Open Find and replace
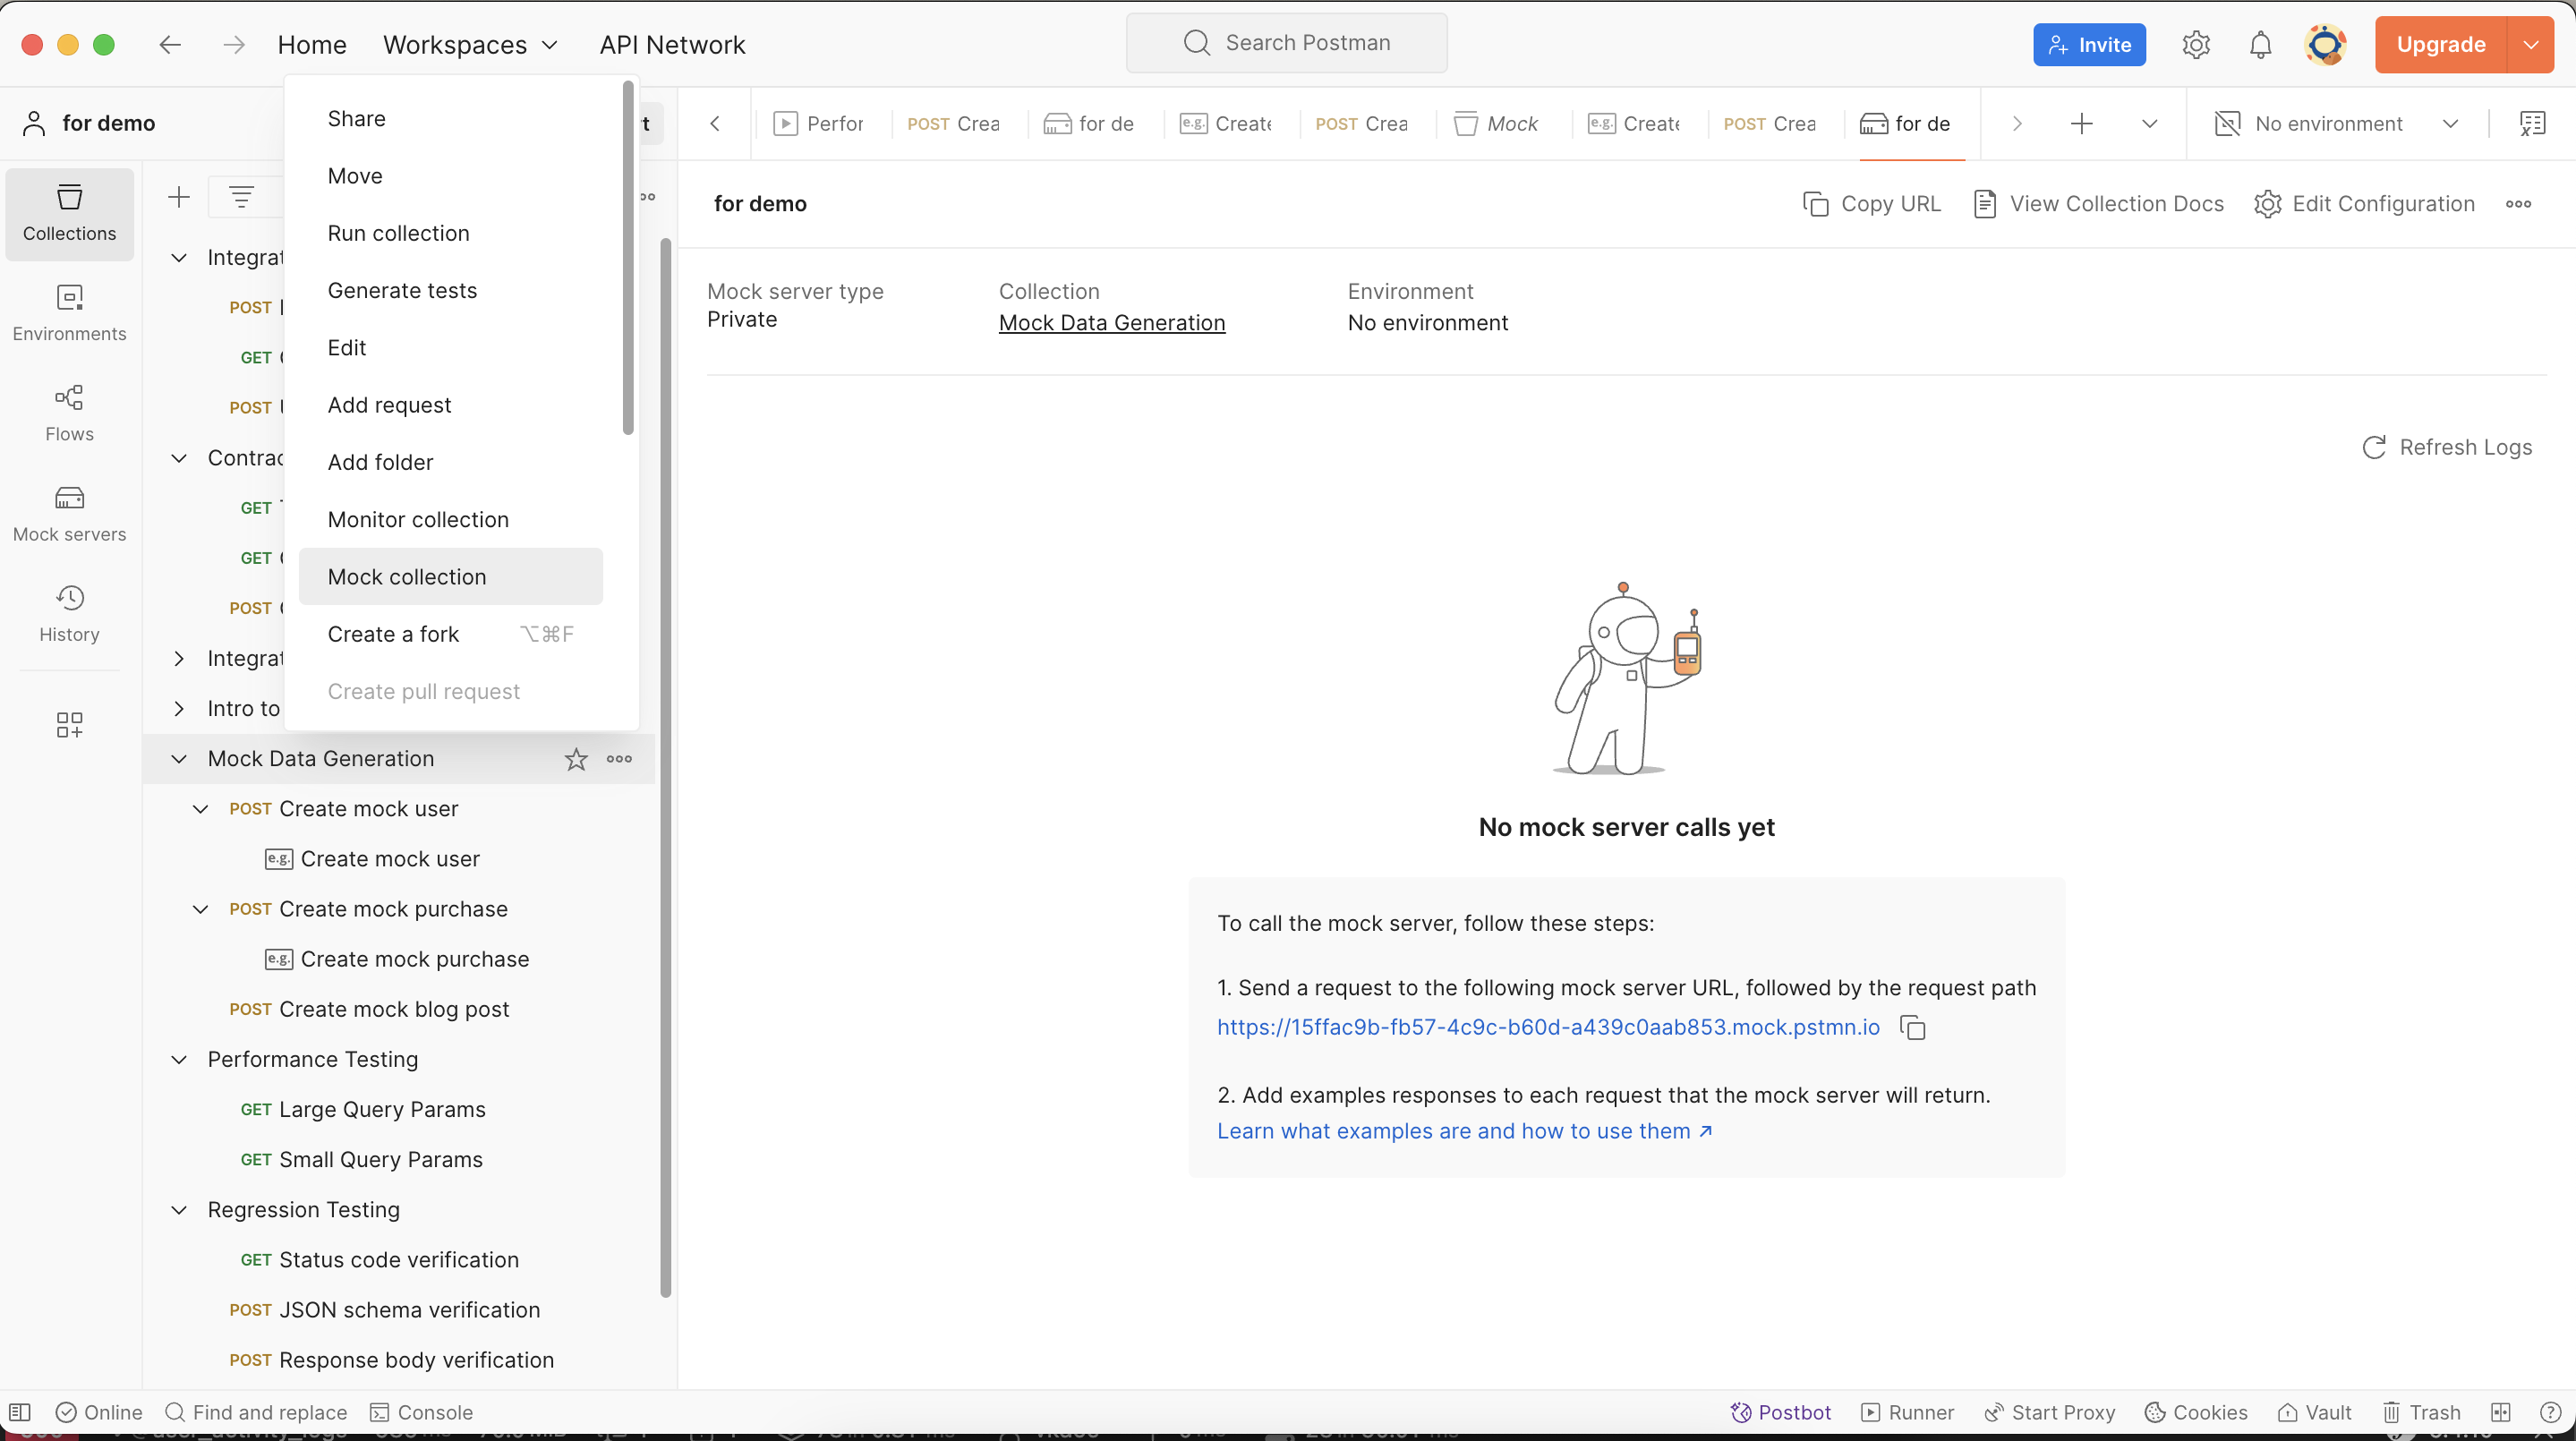 pos(255,1412)
